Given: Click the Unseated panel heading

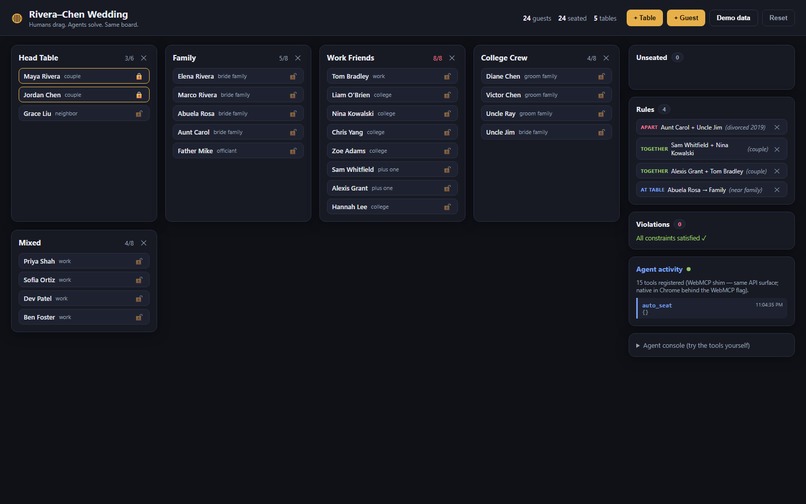Looking at the screenshot, I should 651,58.
